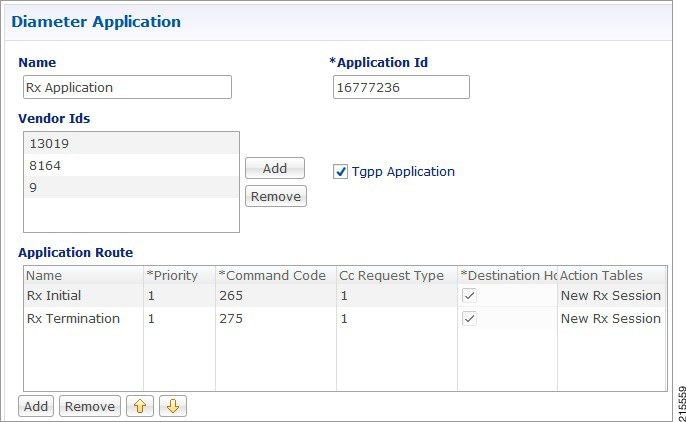This screenshot has height=422, width=686.
Task: Select vendor id 13019 in the list
Action: (131, 143)
